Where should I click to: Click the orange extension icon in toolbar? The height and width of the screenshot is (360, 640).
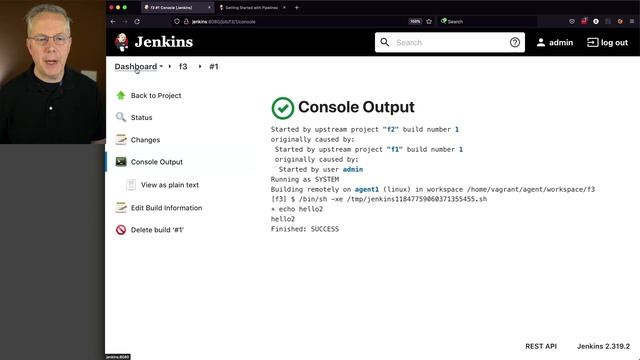(620, 21)
